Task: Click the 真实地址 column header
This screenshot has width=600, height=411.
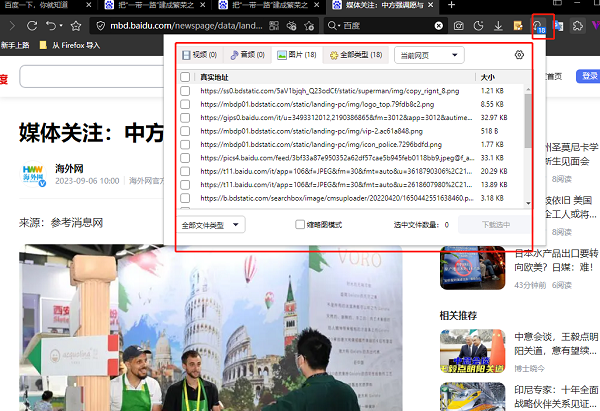Action: point(214,77)
